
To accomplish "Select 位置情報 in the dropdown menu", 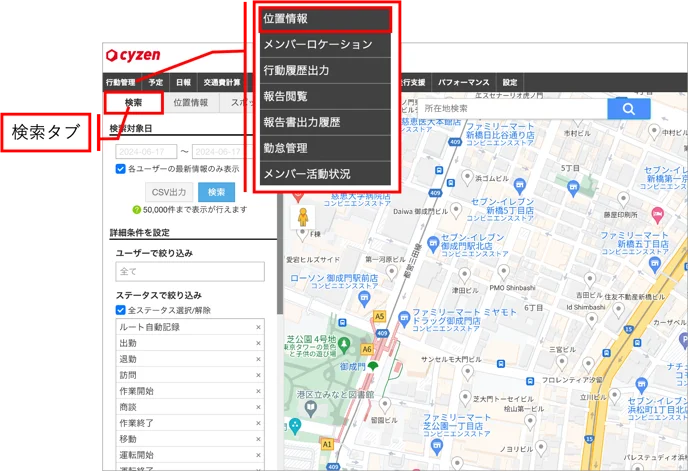I will [x=325, y=19].
